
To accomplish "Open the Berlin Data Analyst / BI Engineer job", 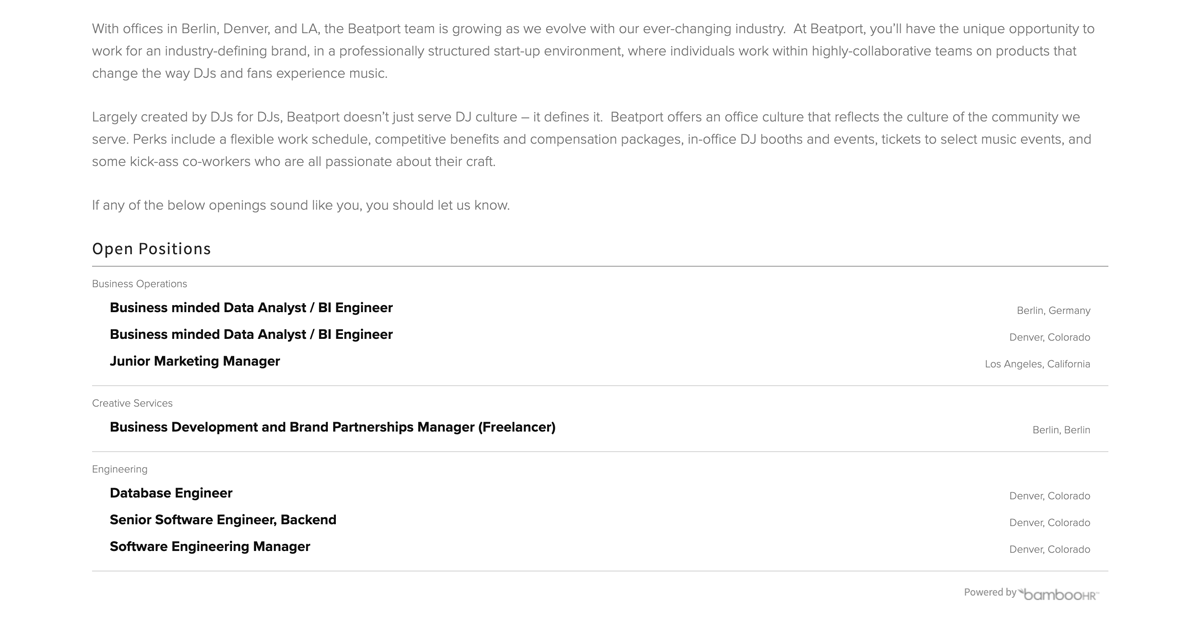I will click(251, 308).
